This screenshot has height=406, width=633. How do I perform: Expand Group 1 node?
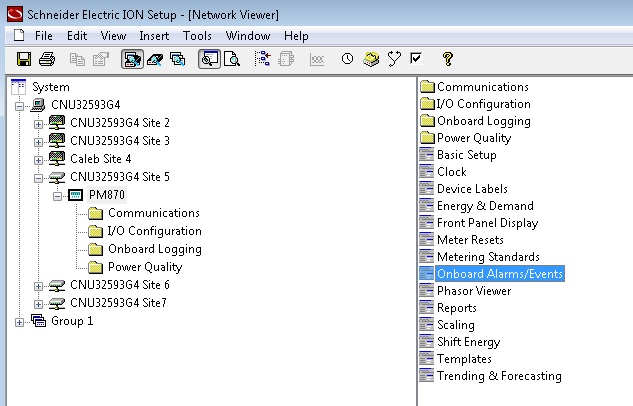point(19,322)
